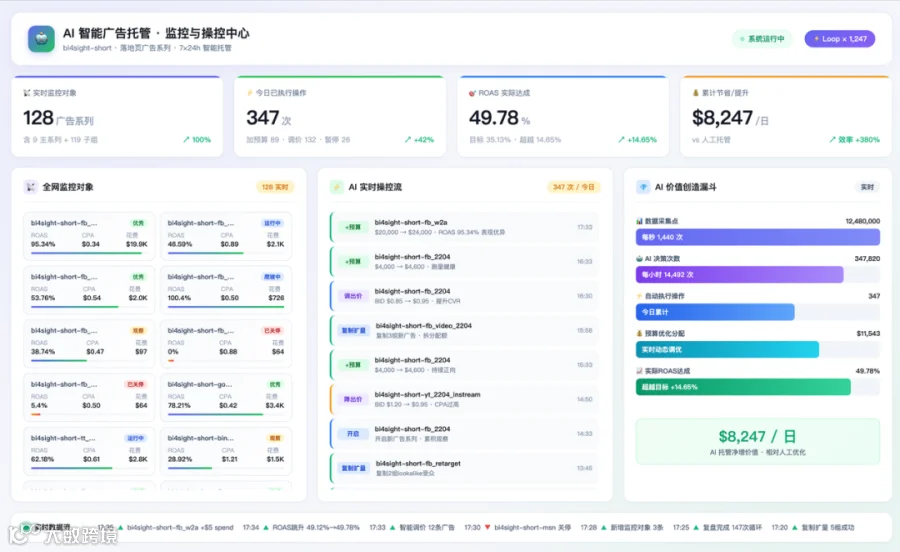Select the campaign card with ROAS 46.59%

point(226,236)
